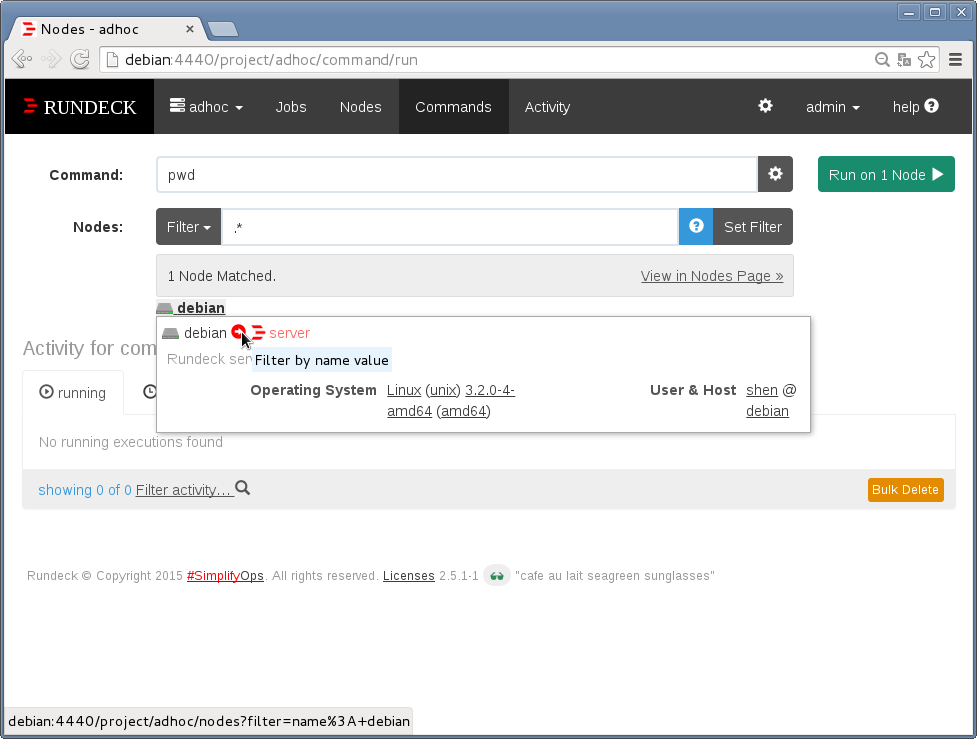
Task: Bookmark page with star icon
Action: coord(927,59)
